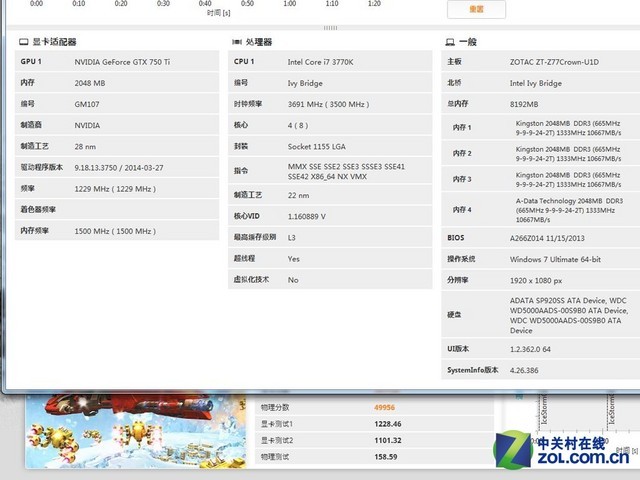Select the 'GM107' code name value
This screenshot has height=480, width=640.
(87, 104)
